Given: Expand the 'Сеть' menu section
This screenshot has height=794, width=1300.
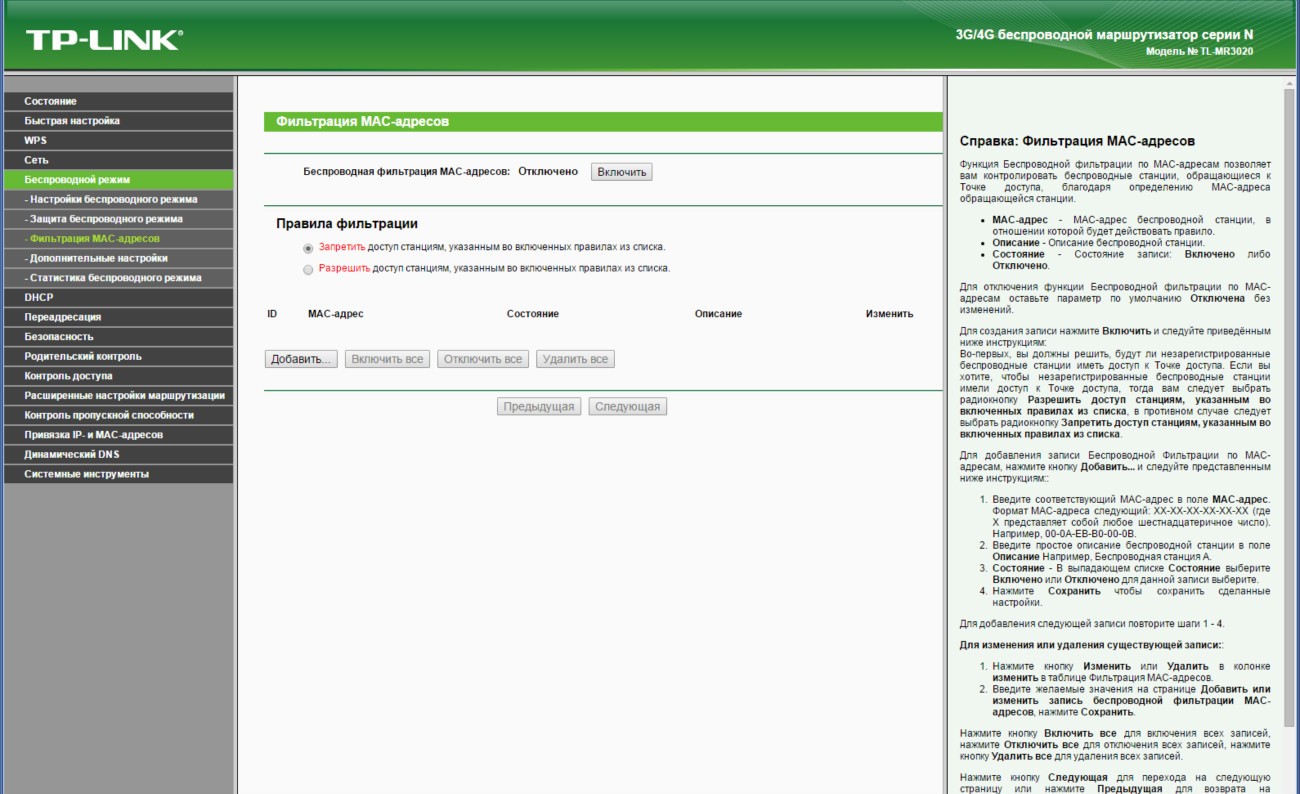Looking at the screenshot, I should [x=36, y=160].
